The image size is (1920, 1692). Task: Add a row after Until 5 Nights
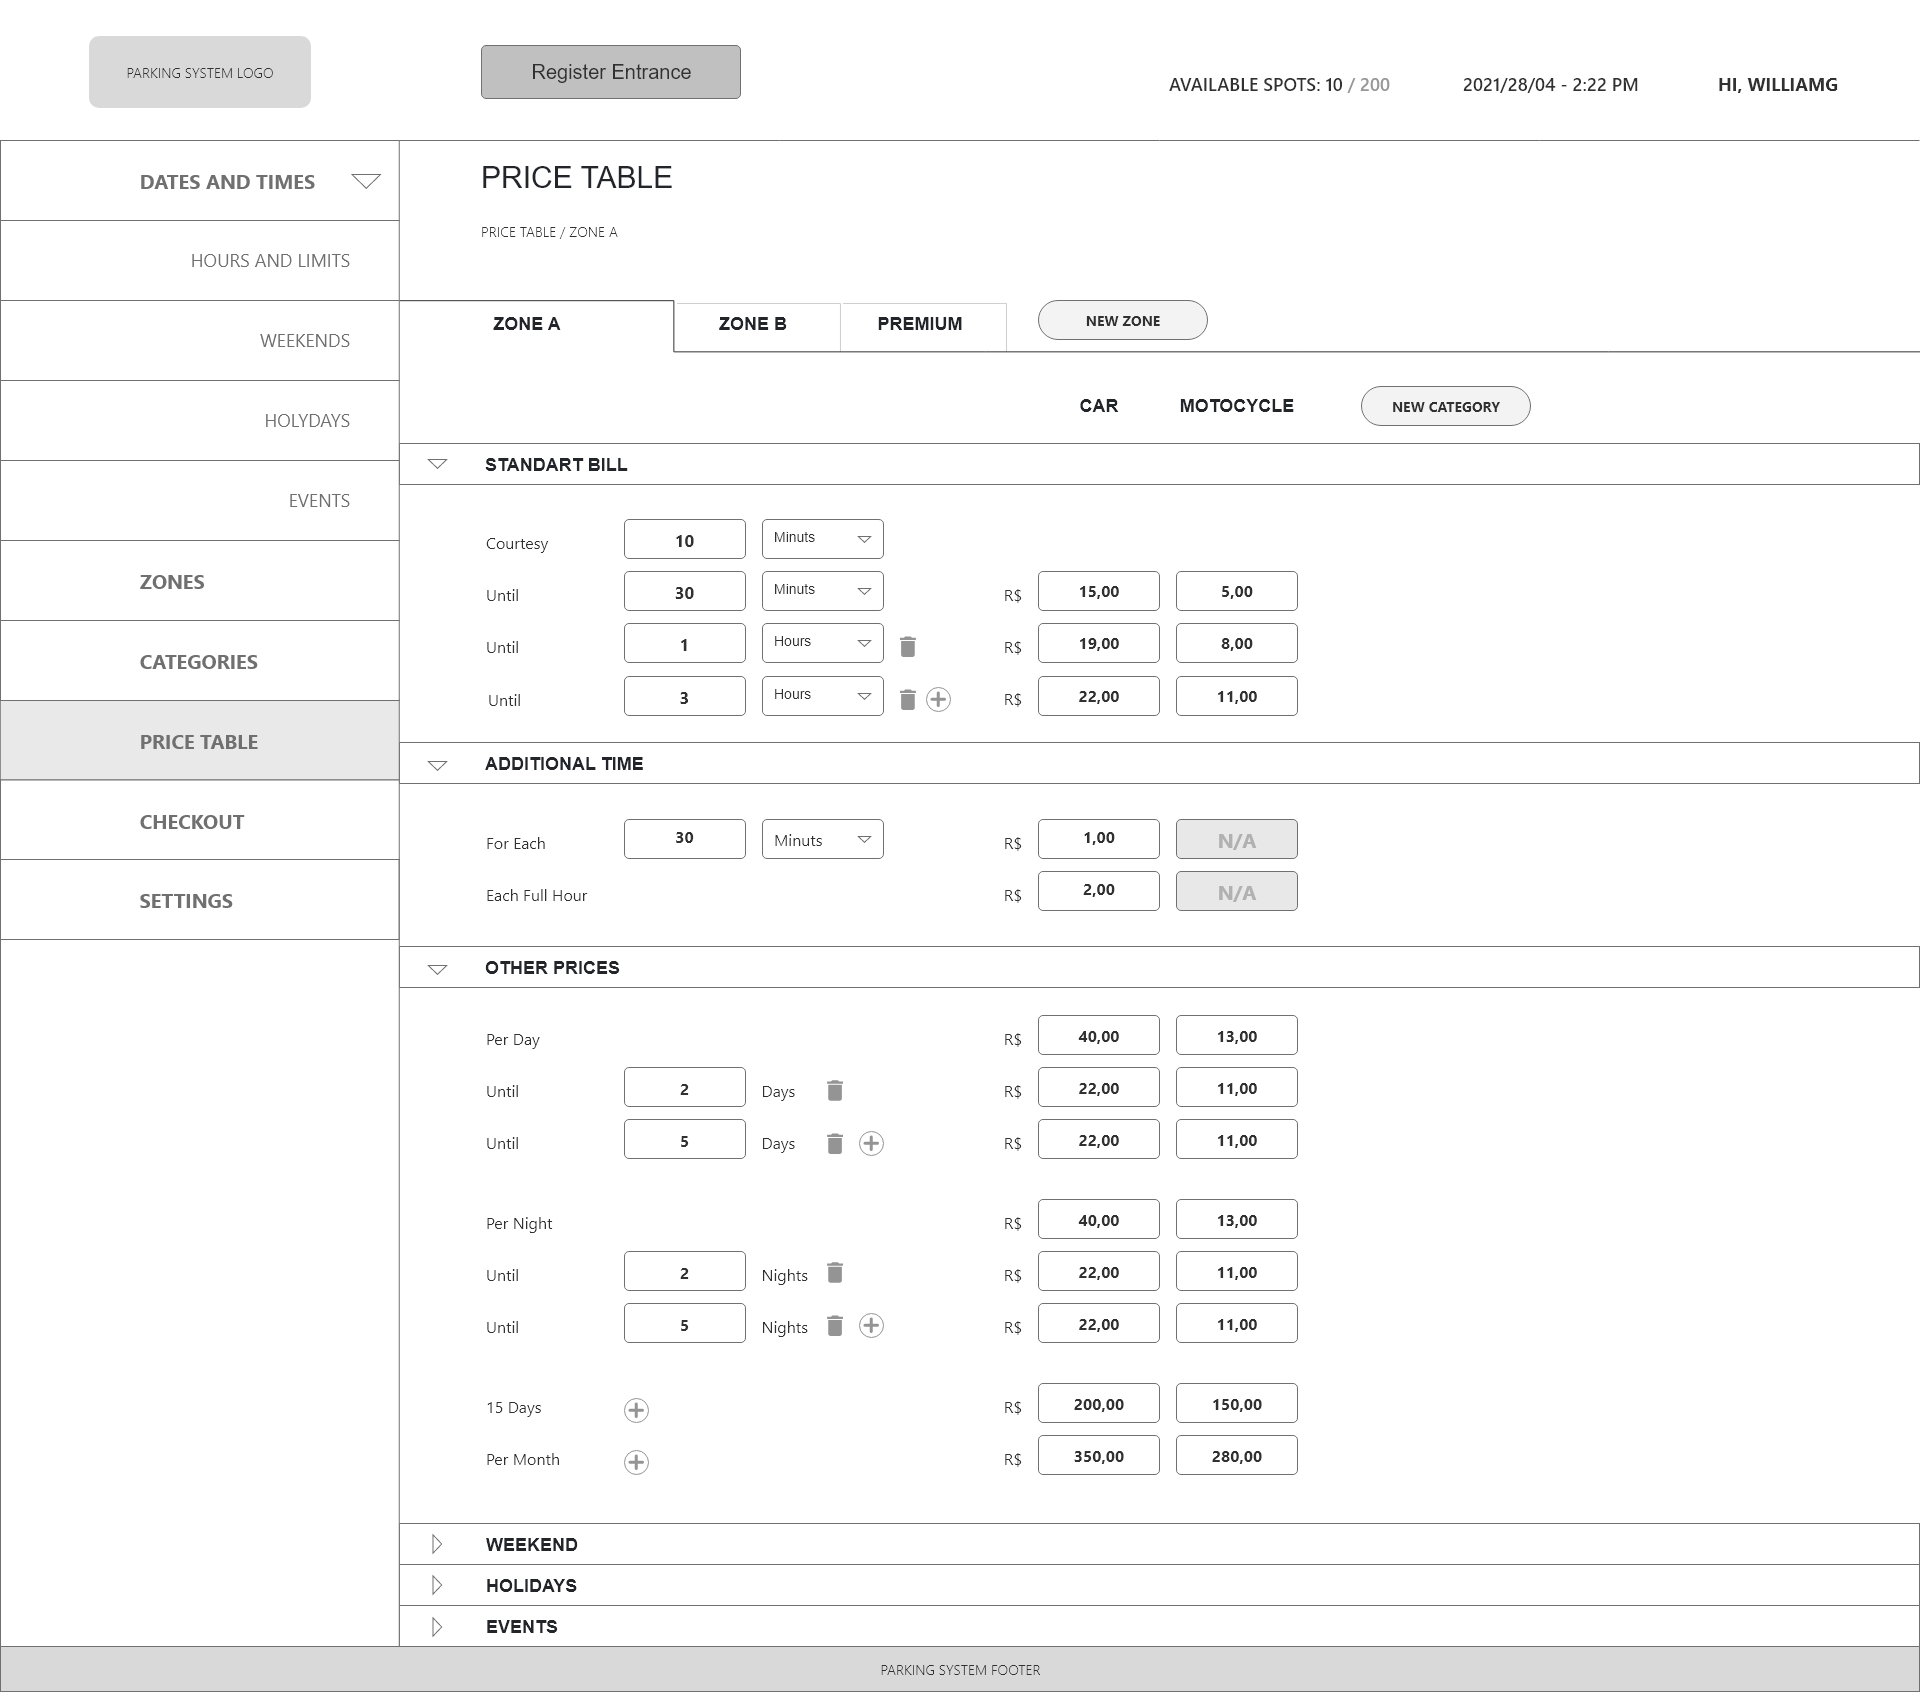point(871,1326)
